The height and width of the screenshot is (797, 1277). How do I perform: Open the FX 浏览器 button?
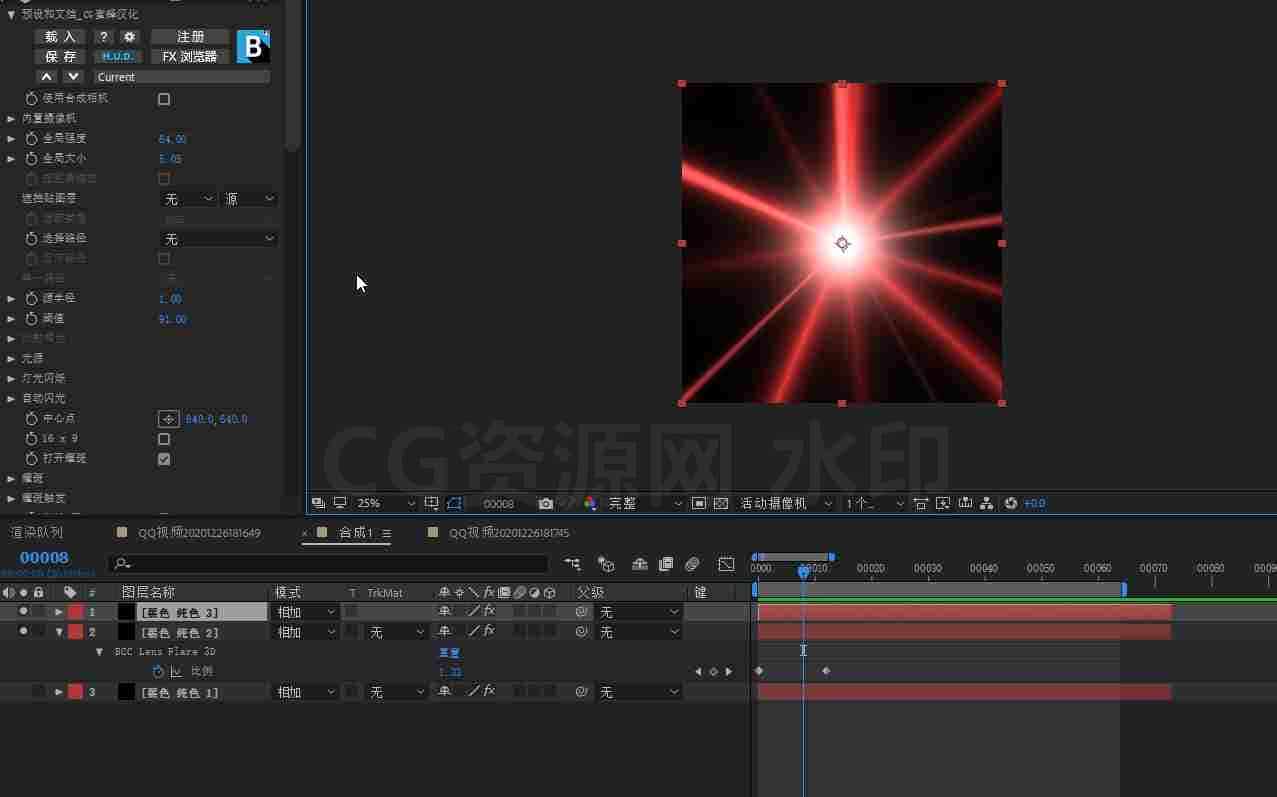[190, 57]
